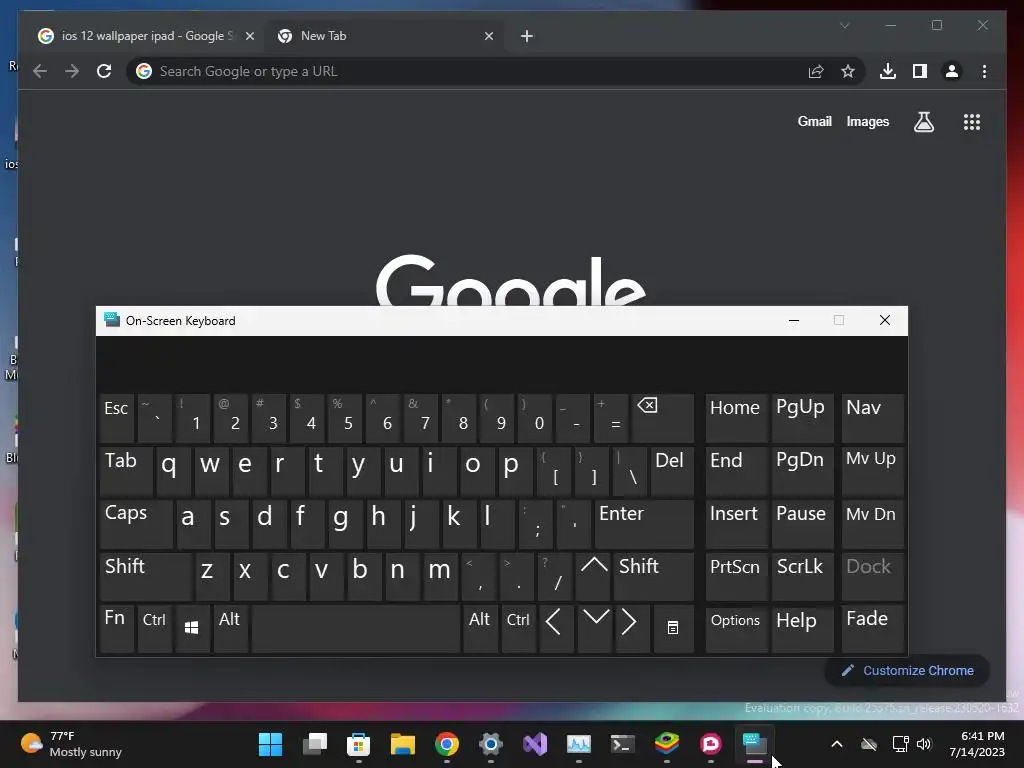The width and height of the screenshot is (1024, 768).
Task: Open keyboard Options
Action: click(736, 628)
